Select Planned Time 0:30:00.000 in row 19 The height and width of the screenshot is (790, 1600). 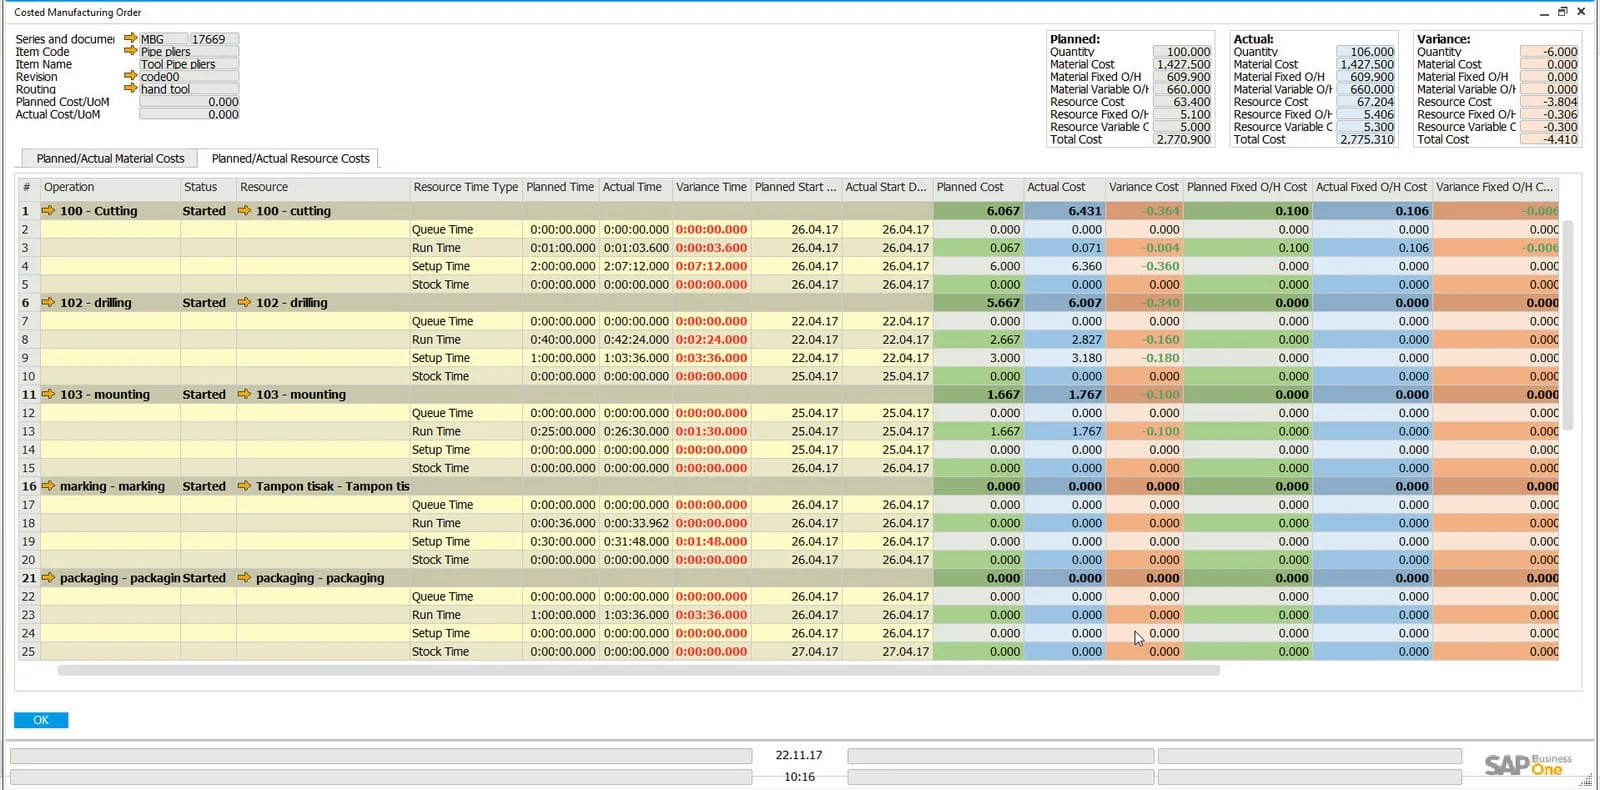pos(561,542)
